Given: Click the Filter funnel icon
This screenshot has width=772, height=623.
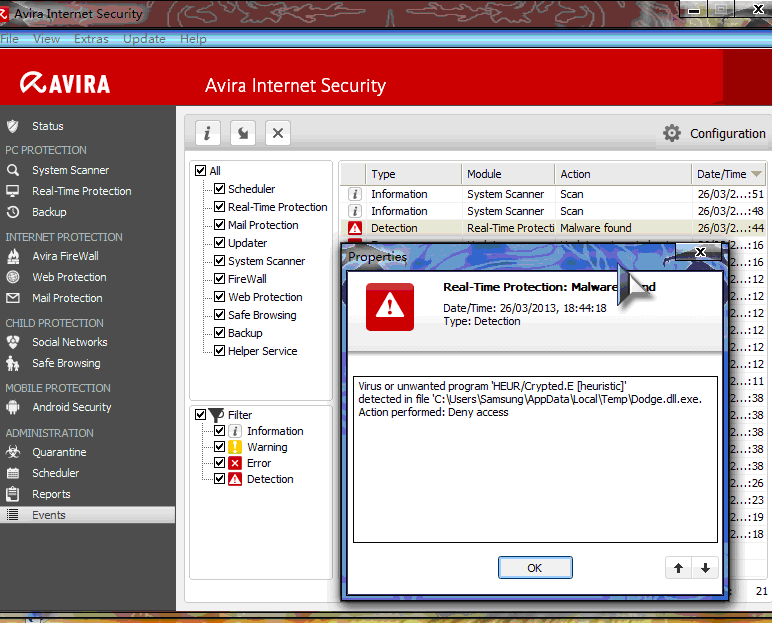Looking at the screenshot, I should [x=216, y=415].
